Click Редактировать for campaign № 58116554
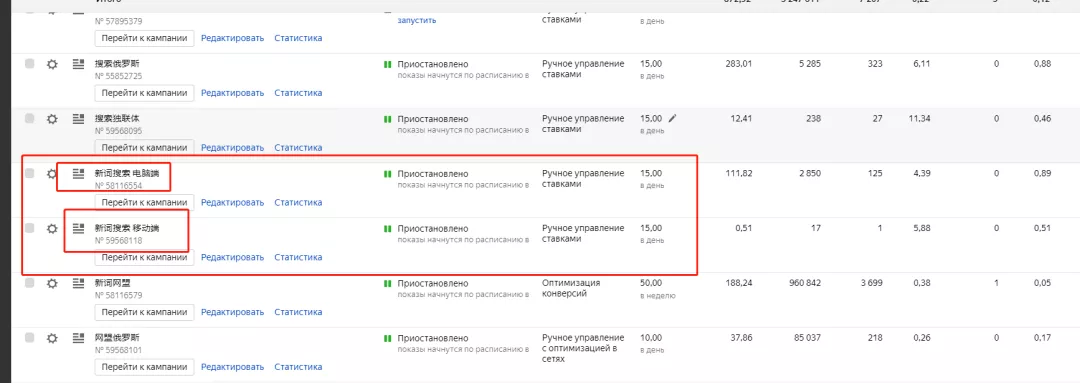The image size is (1080, 383). coord(233,203)
